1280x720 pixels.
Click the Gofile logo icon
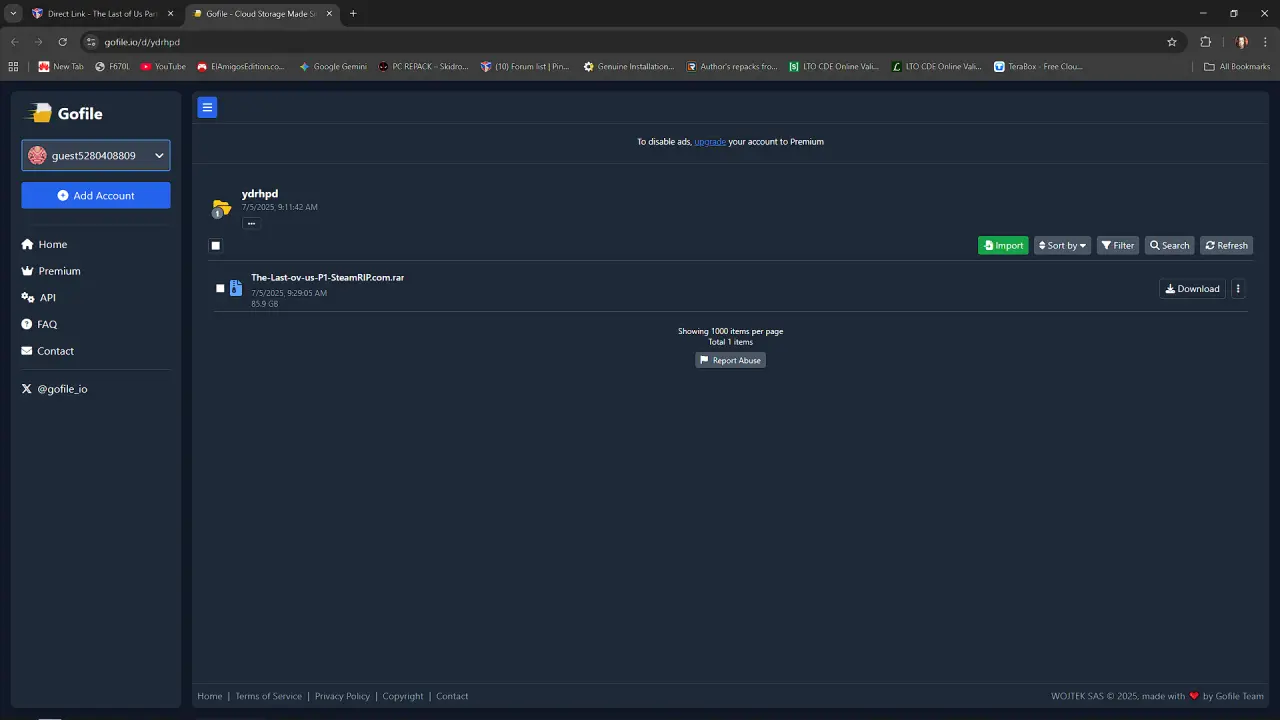point(39,113)
